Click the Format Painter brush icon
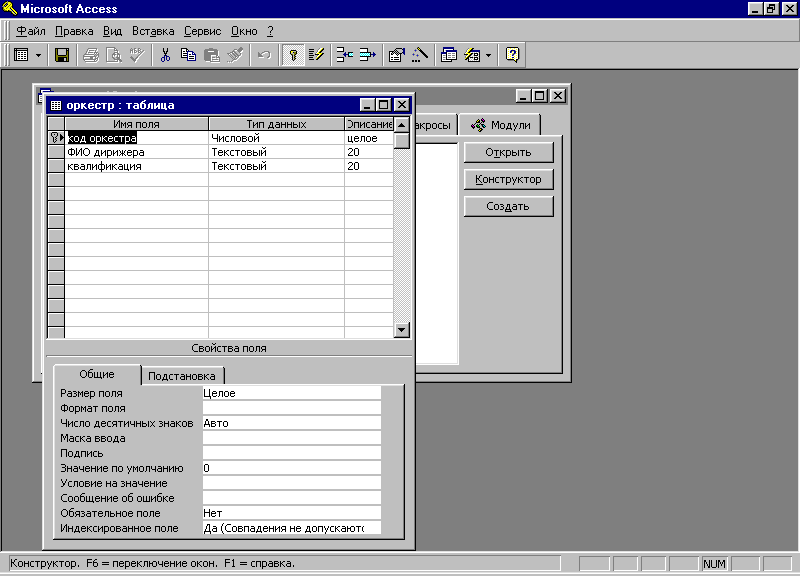The height and width of the screenshot is (576, 800). click(235, 55)
